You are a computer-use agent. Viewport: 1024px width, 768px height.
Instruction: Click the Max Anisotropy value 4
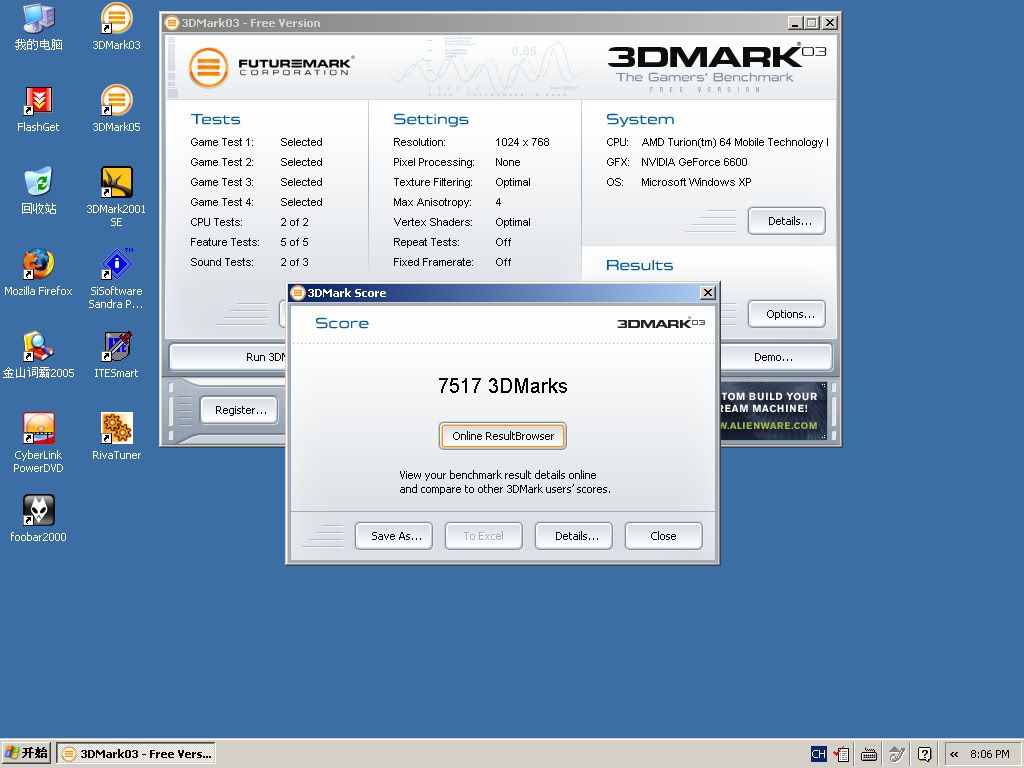[498, 202]
